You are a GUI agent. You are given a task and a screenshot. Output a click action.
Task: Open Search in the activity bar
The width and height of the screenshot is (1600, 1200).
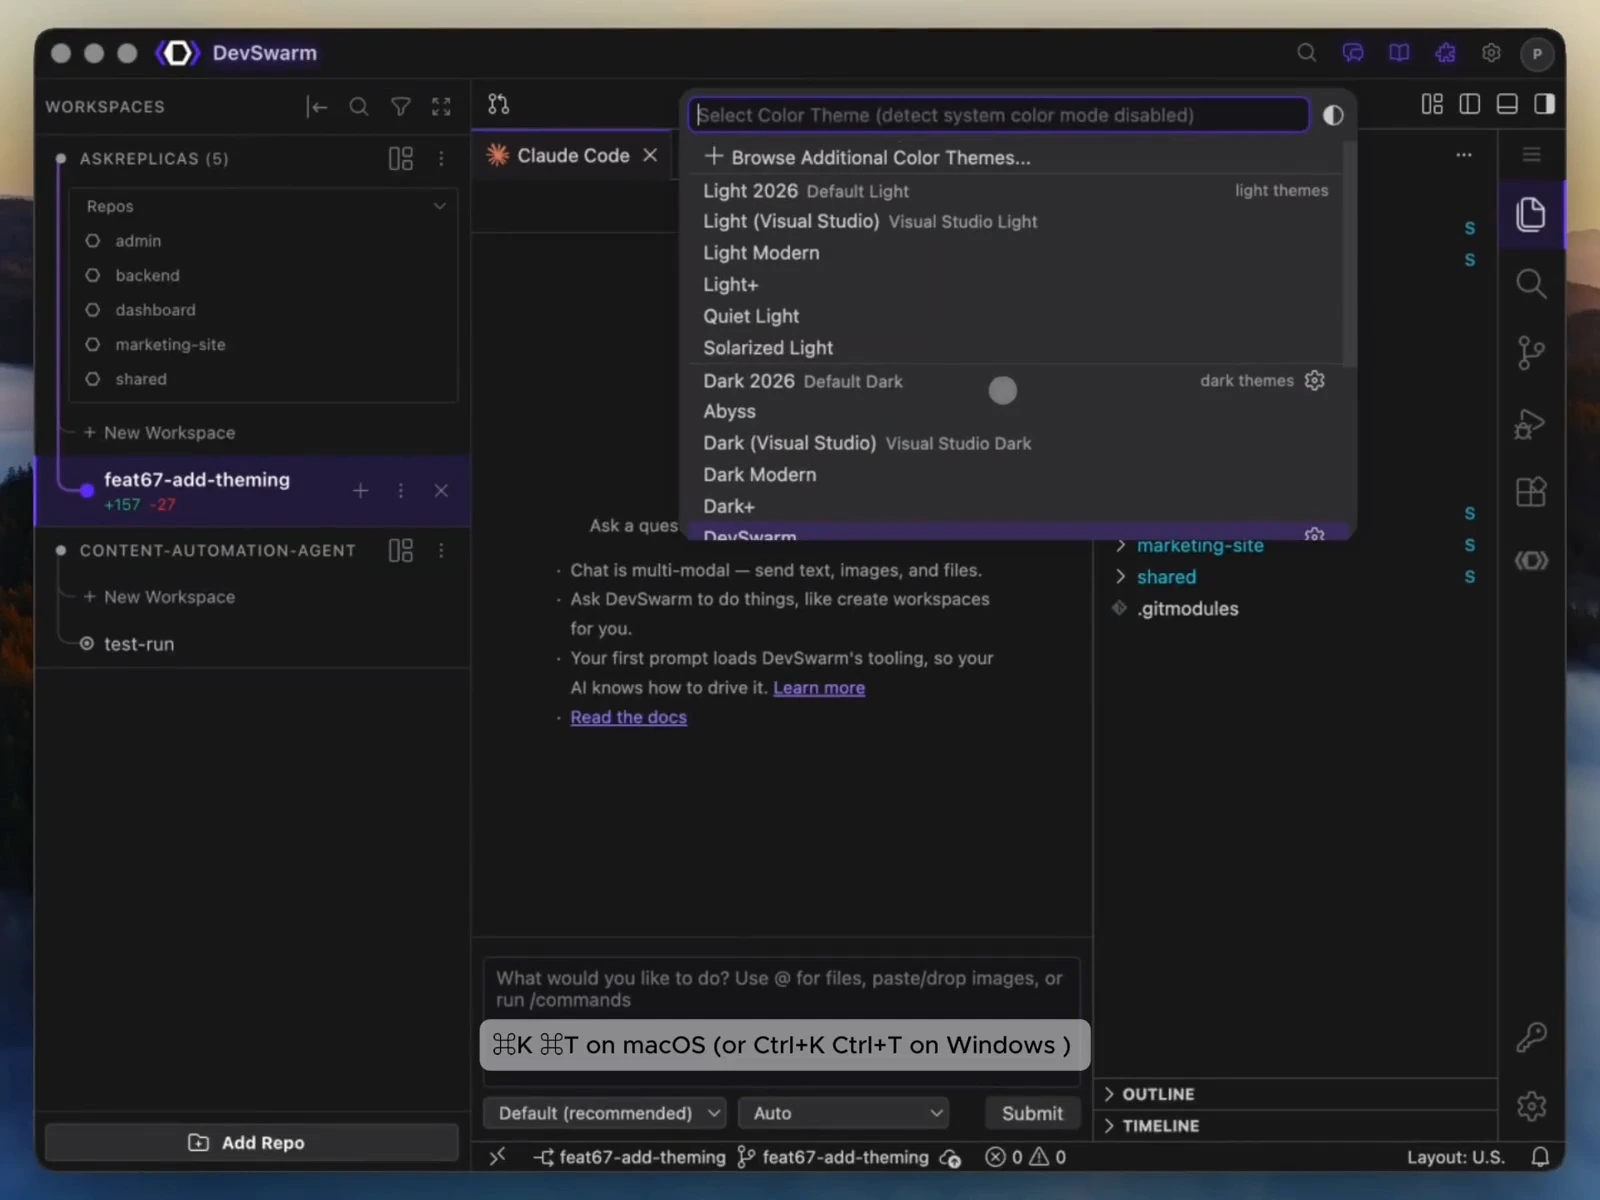tap(1531, 284)
